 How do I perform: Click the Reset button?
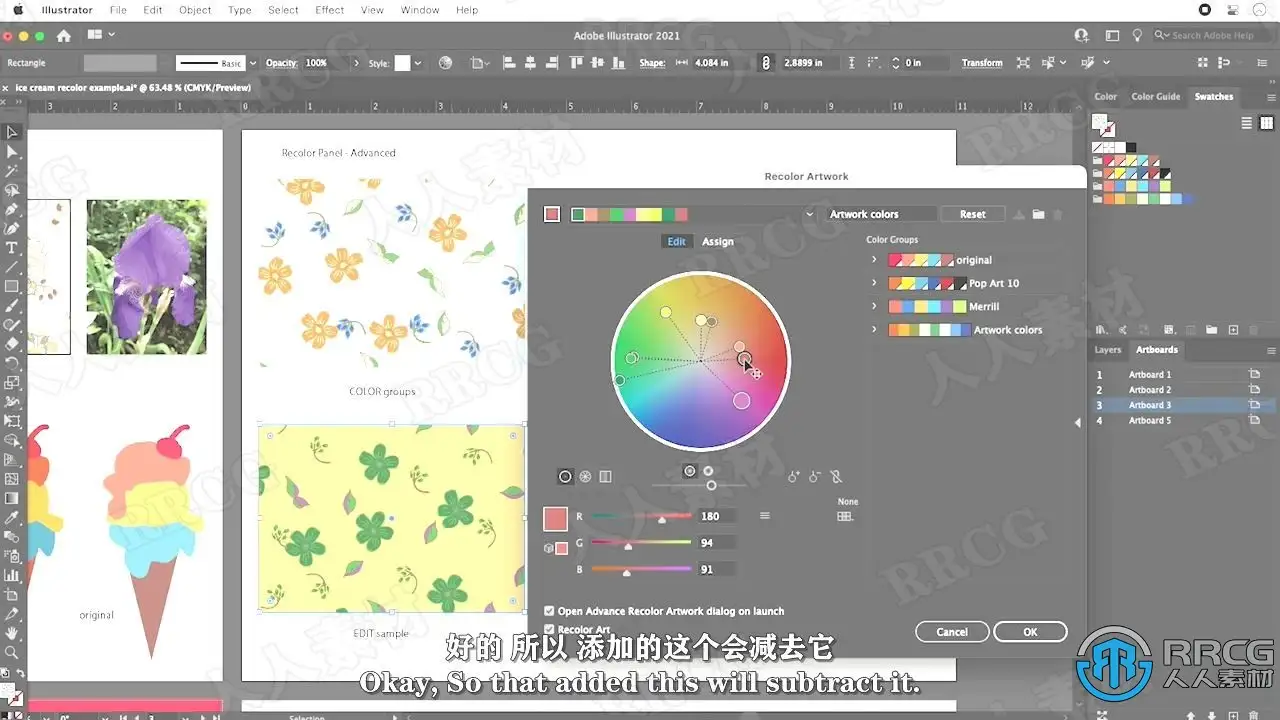point(972,214)
